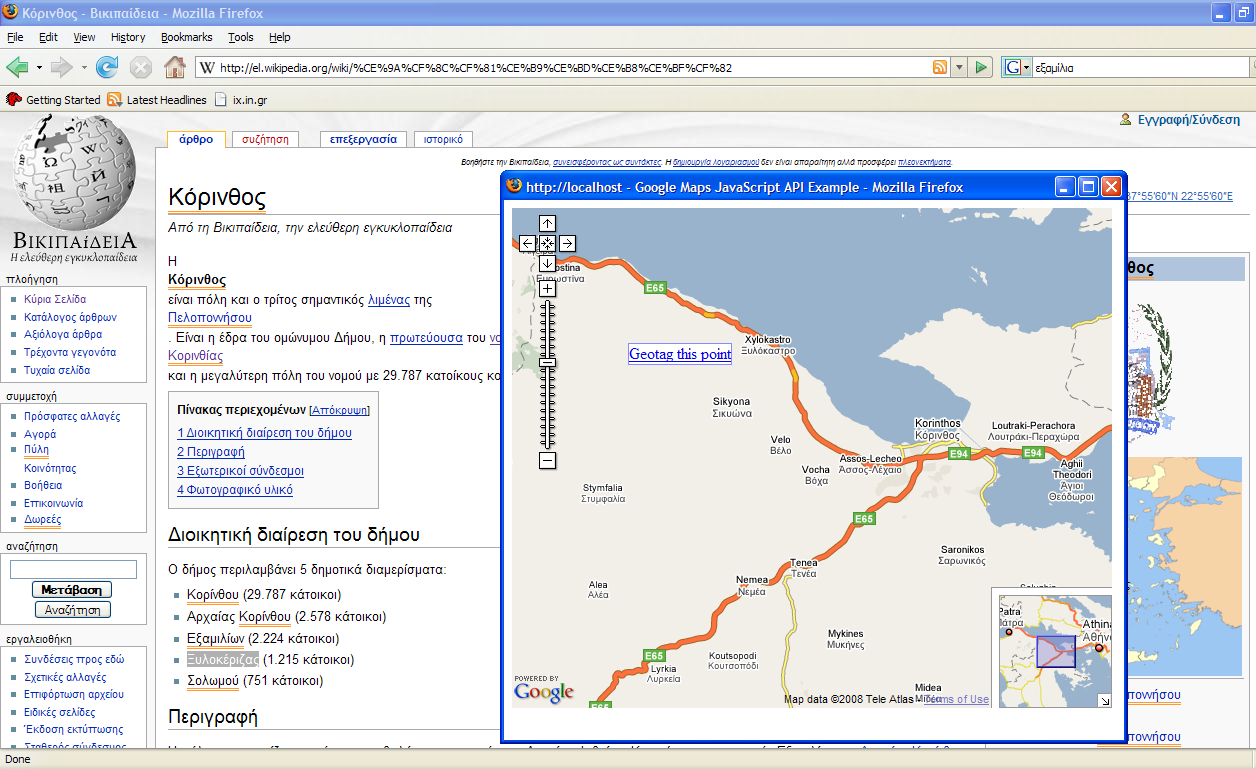Open the View menu
Image resolution: width=1256 pixels, height=769 pixels.
click(84, 37)
